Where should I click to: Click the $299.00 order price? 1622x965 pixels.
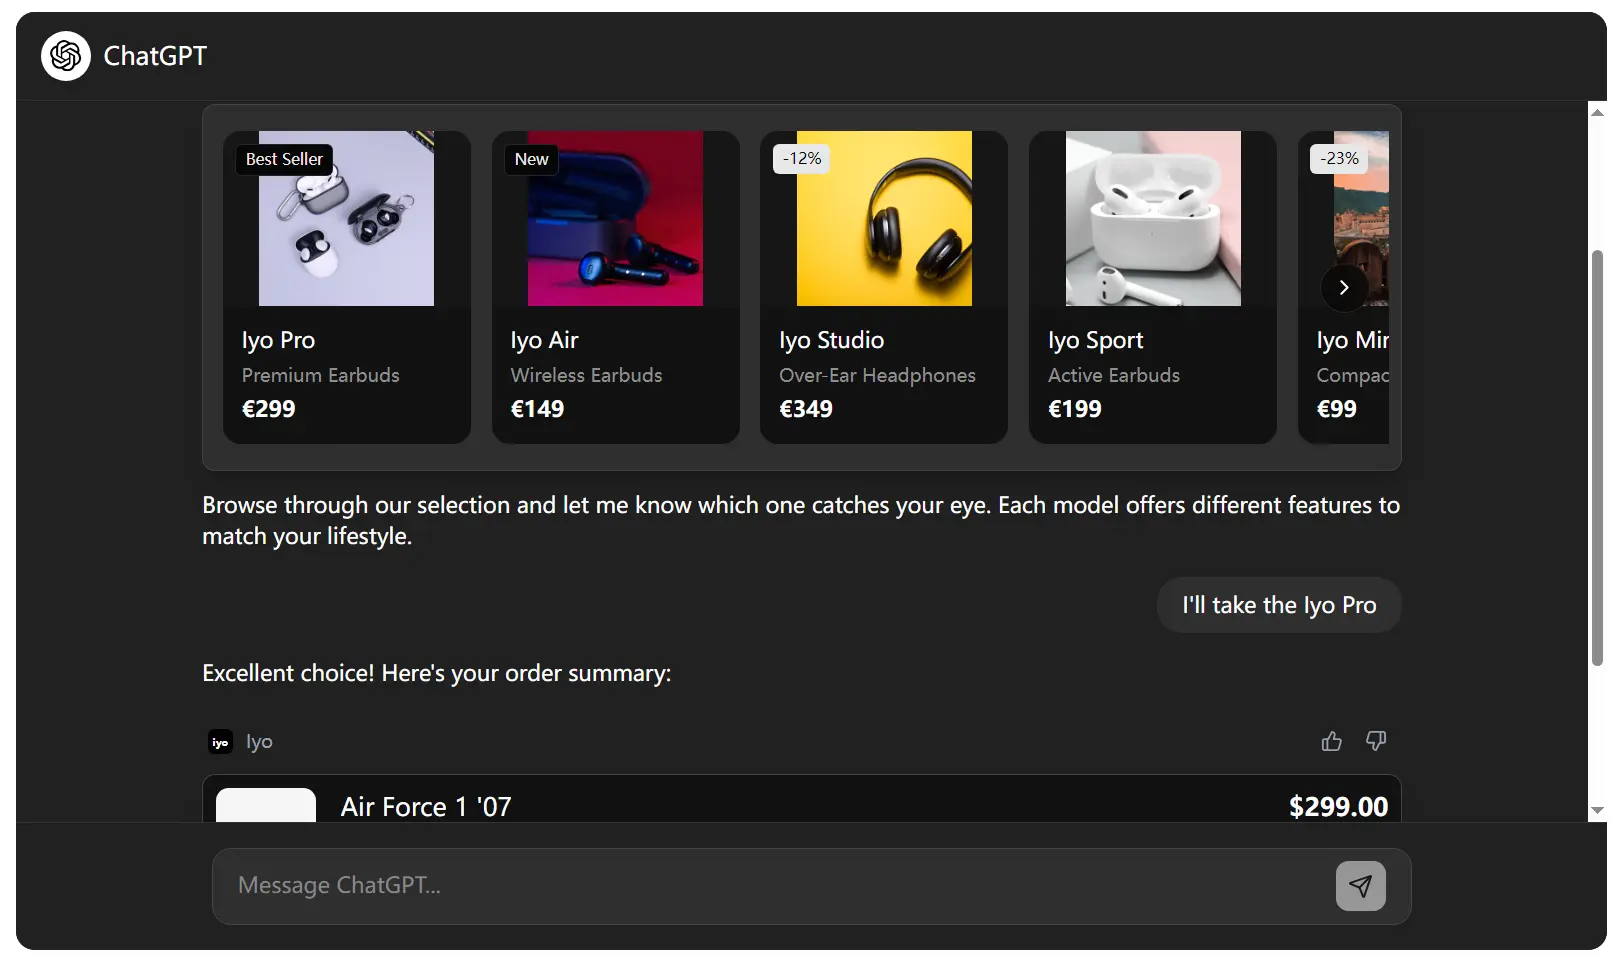pos(1338,807)
